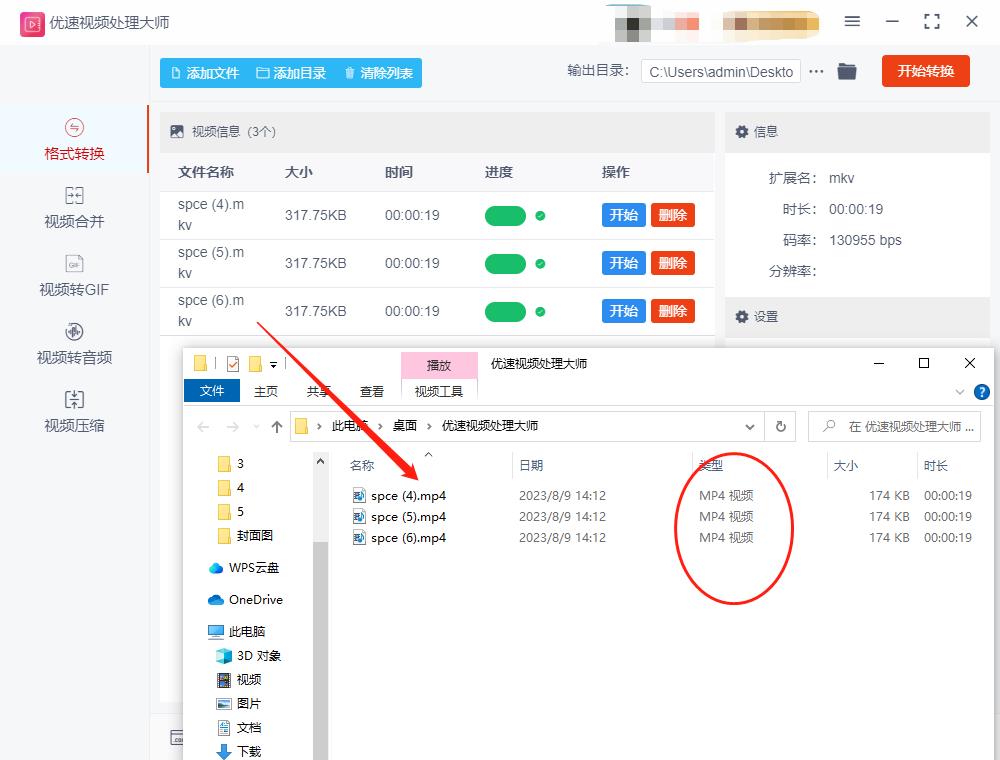The width and height of the screenshot is (1000, 760).
Task: Click the output directory path field
Action: coord(721,72)
